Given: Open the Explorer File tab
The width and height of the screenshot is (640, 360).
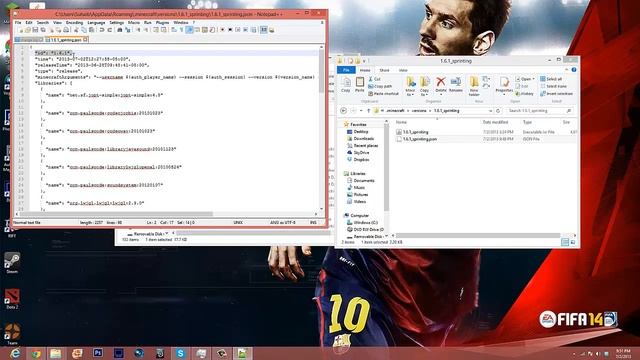Looking at the screenshot, I should click(346, 70).
